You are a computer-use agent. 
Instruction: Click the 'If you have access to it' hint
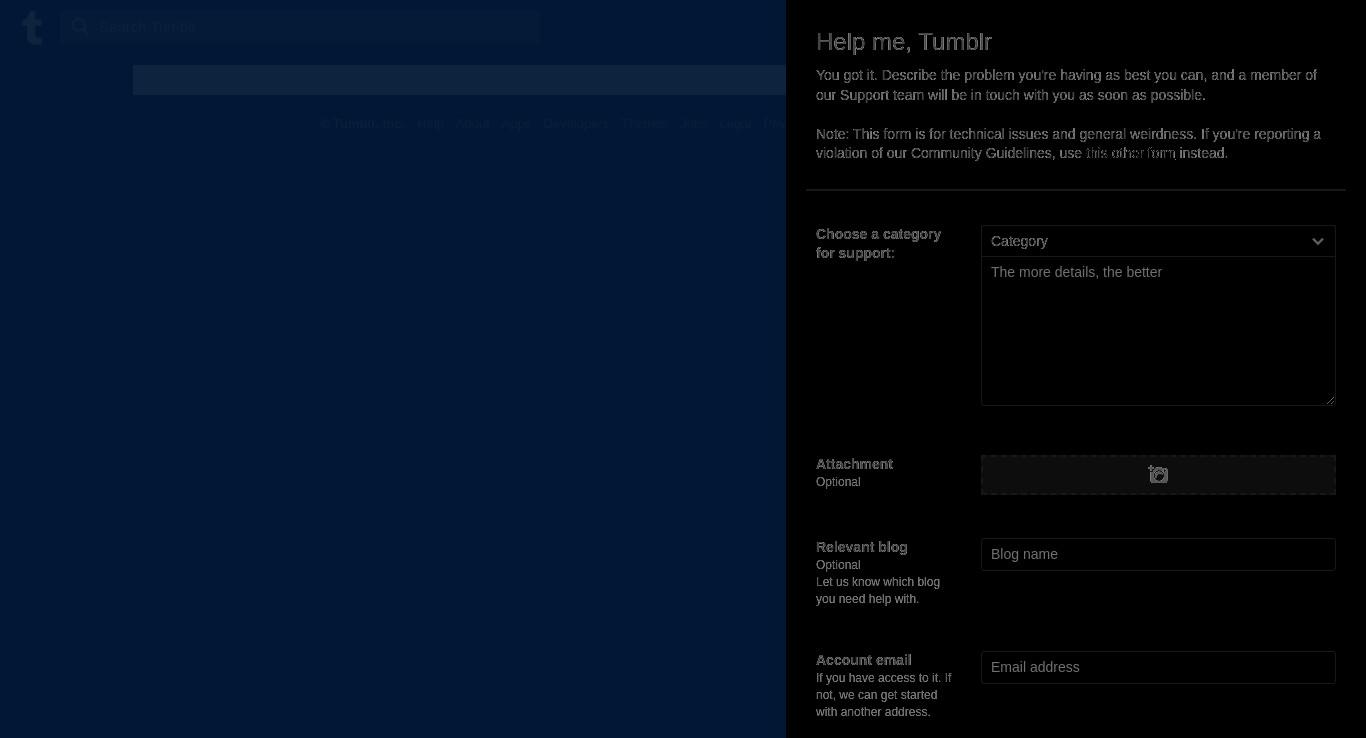[x=883, y=695]
